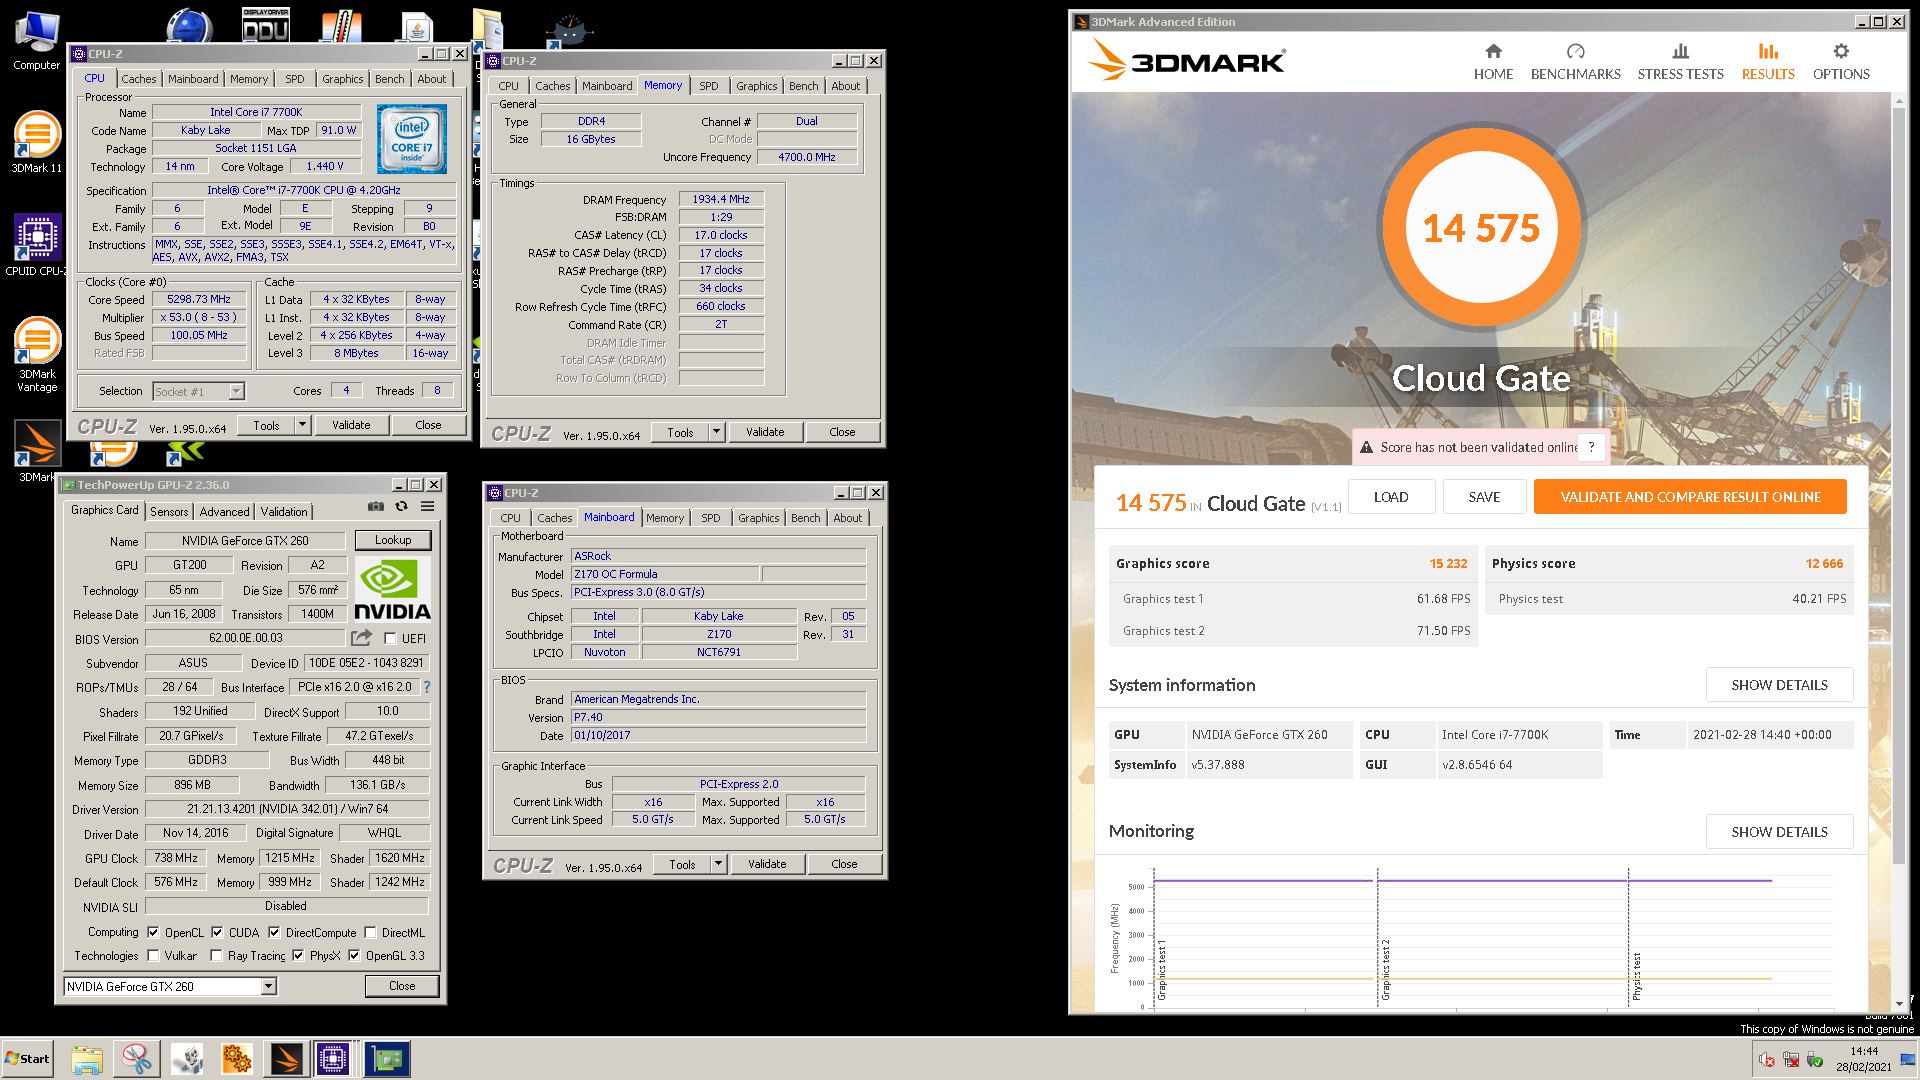This screenshot has height=1080, width=1920.
Task: Open the DDU Display Driver Uninstaller icon
Action: point(266,24)
